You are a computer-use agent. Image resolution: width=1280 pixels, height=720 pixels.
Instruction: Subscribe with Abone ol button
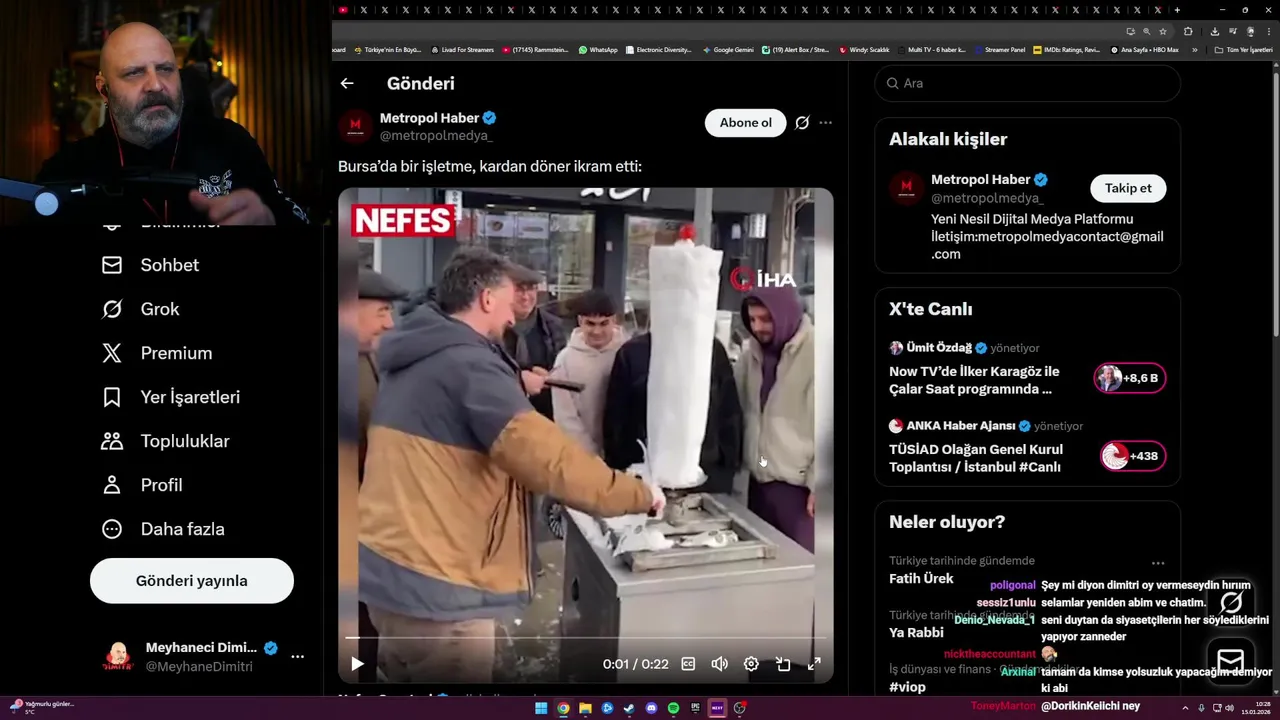tap(746, 123)
